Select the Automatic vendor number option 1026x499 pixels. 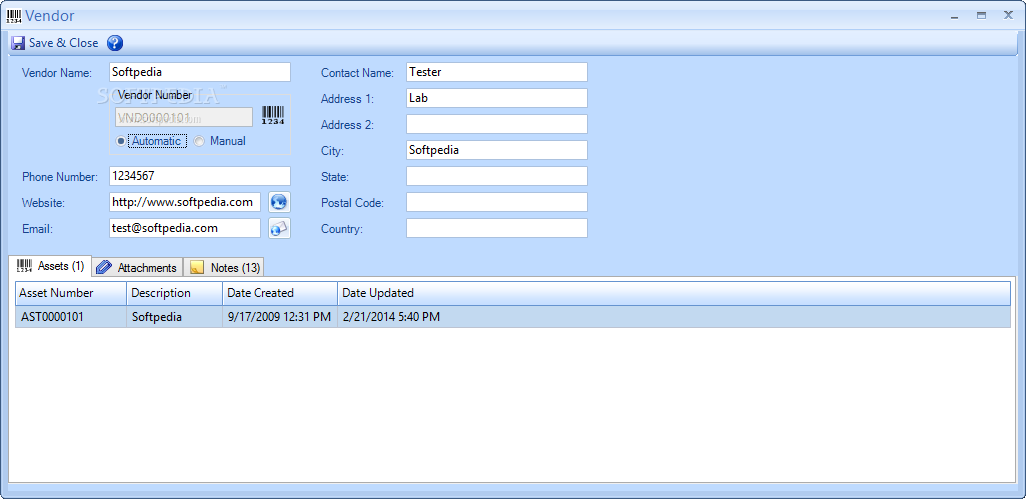pyautogui.click(x=150, y=141)
